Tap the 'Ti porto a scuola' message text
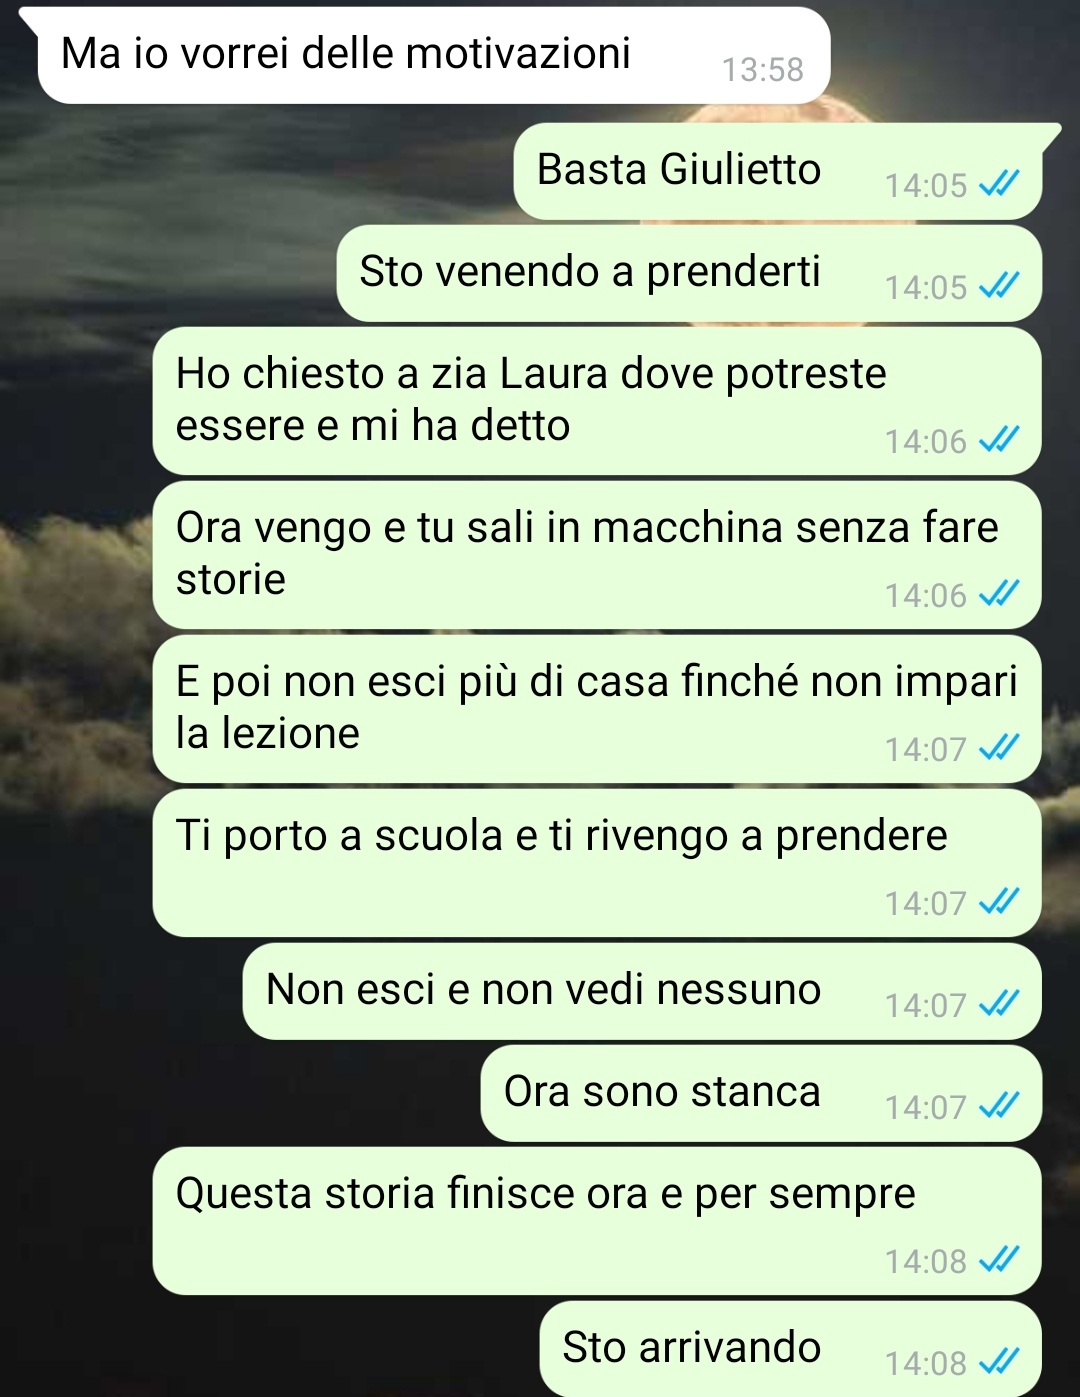 pos(561,836)
